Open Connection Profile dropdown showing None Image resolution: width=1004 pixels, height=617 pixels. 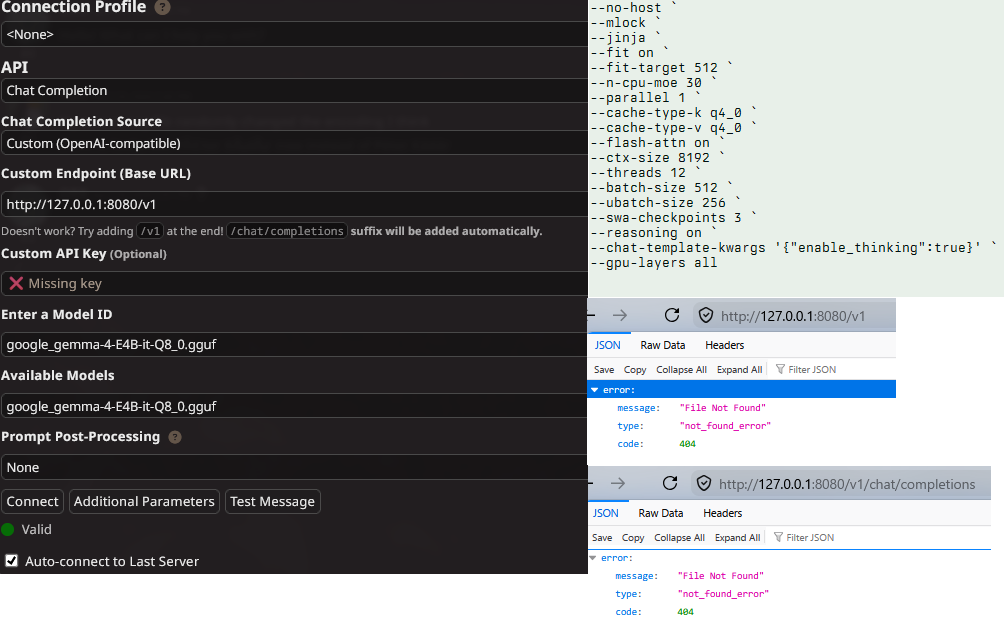pyautogui.click(x=295, y=35)
